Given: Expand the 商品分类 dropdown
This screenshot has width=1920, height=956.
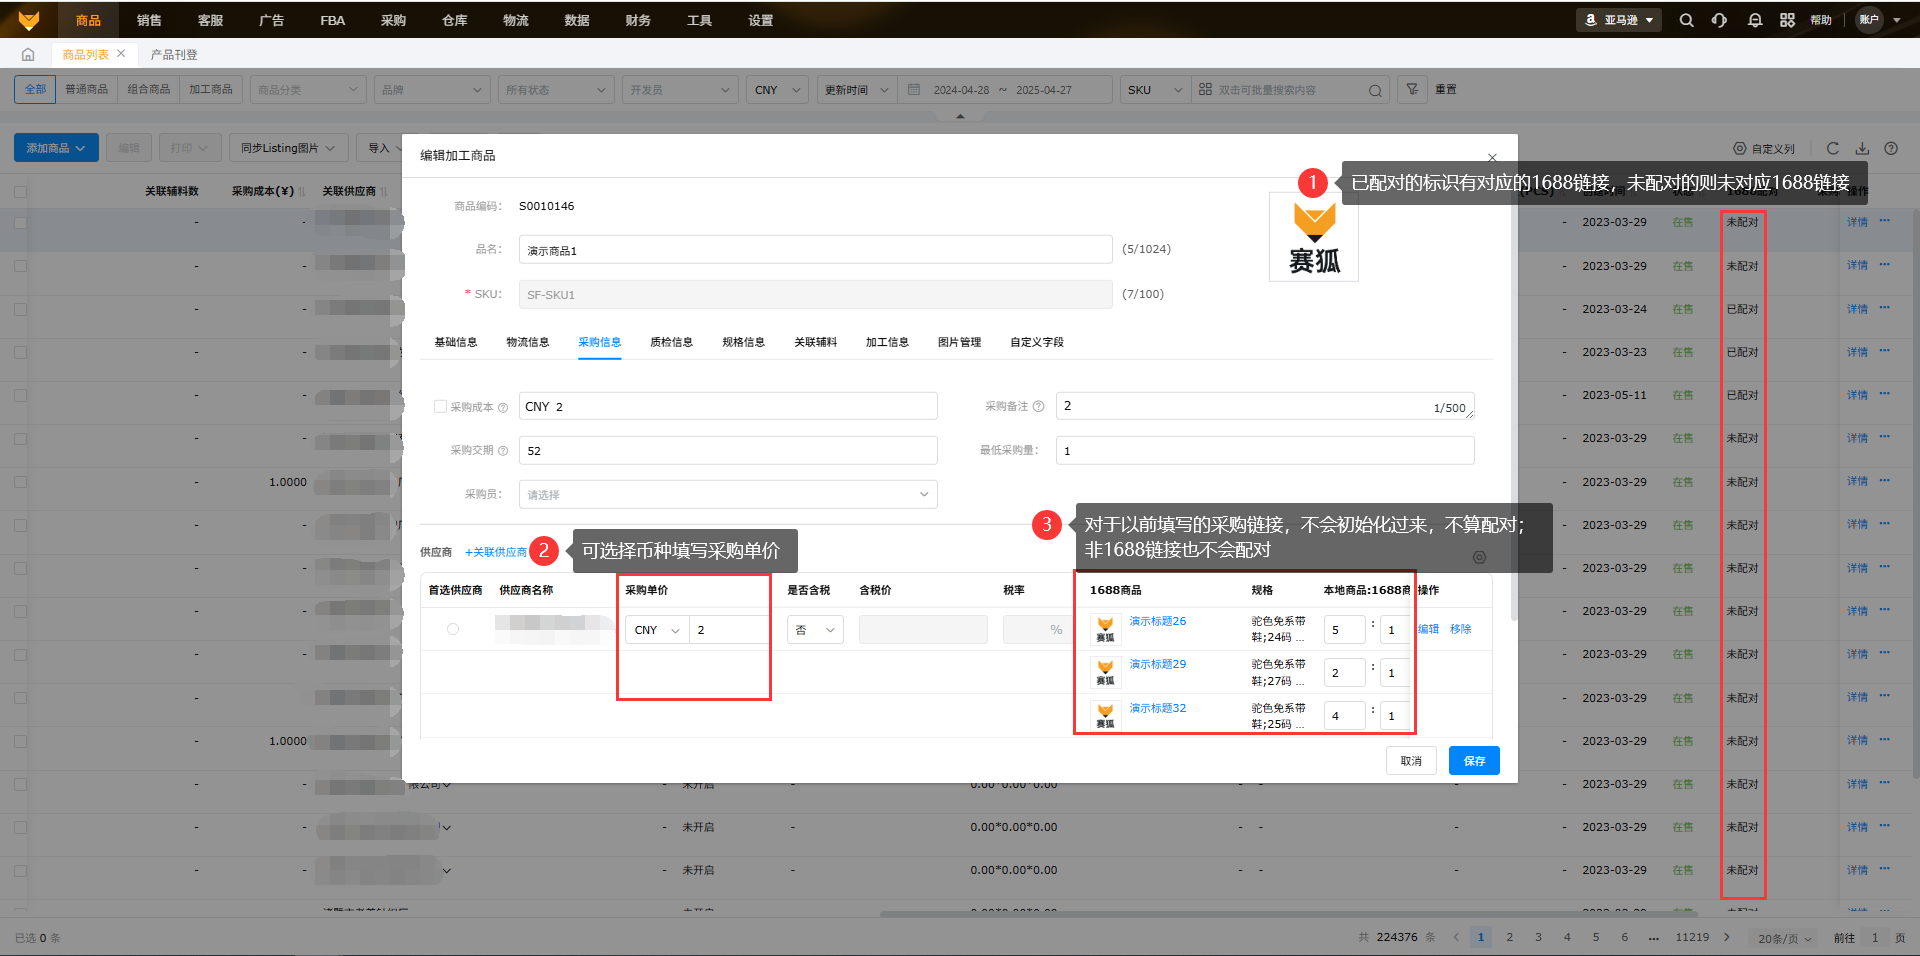Looking at the screenshot, I should click(x=309, y=90).
